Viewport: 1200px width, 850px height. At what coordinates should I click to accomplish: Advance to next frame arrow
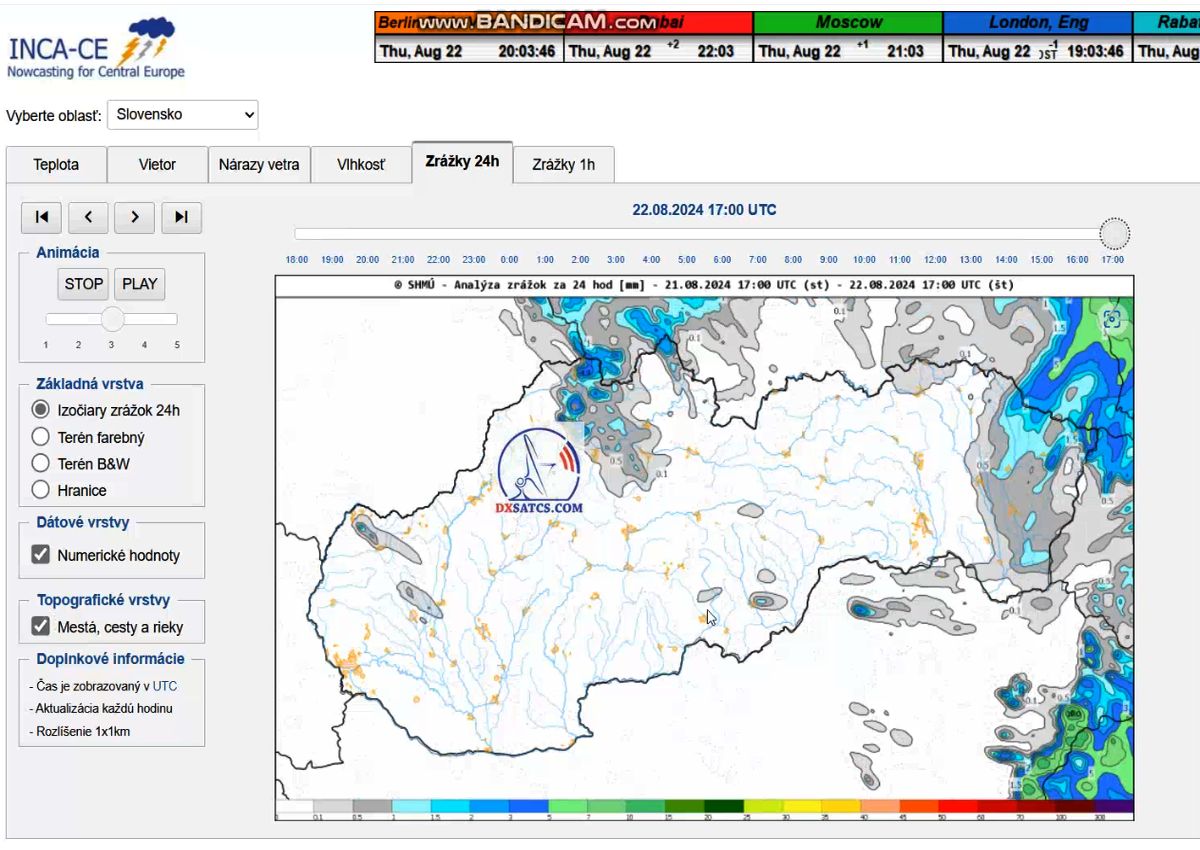pos(134,217)
